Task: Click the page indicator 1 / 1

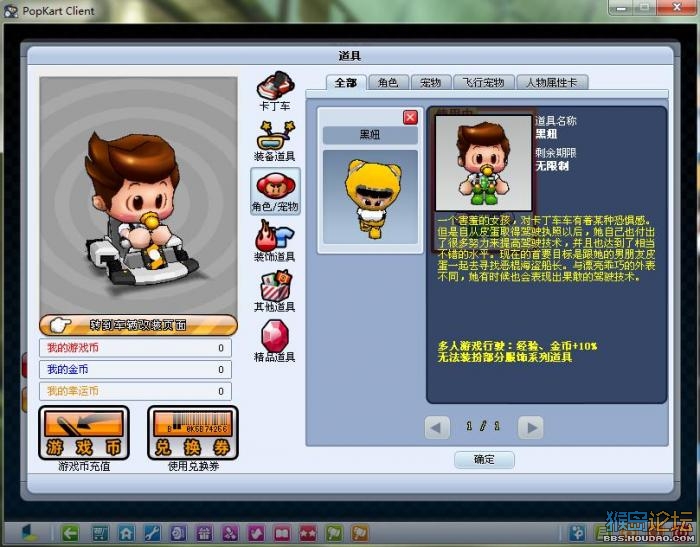Action: 483,426
